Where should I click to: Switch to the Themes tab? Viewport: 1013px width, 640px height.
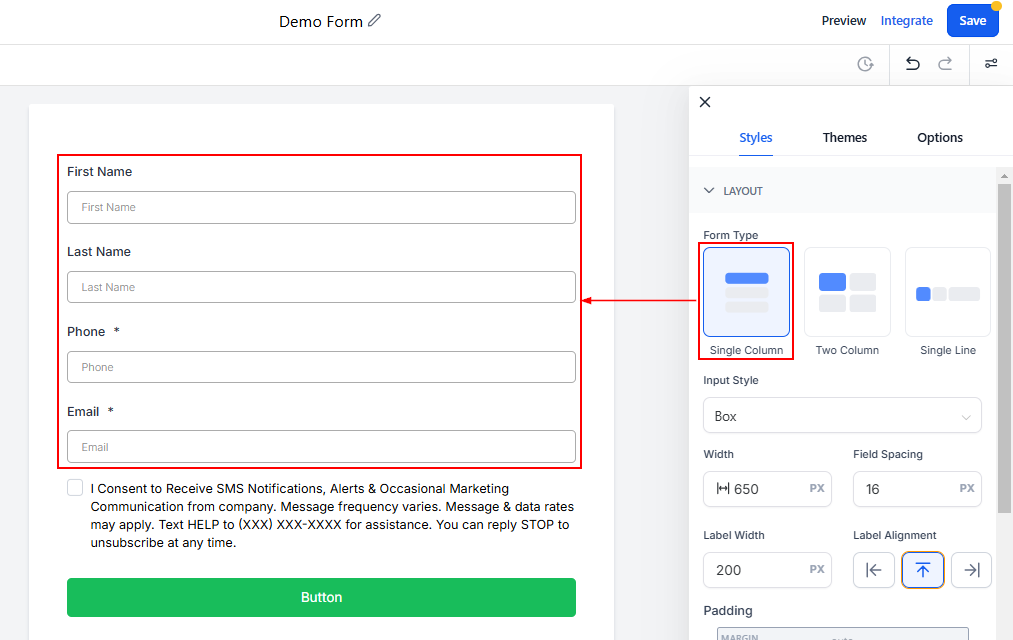845,138
